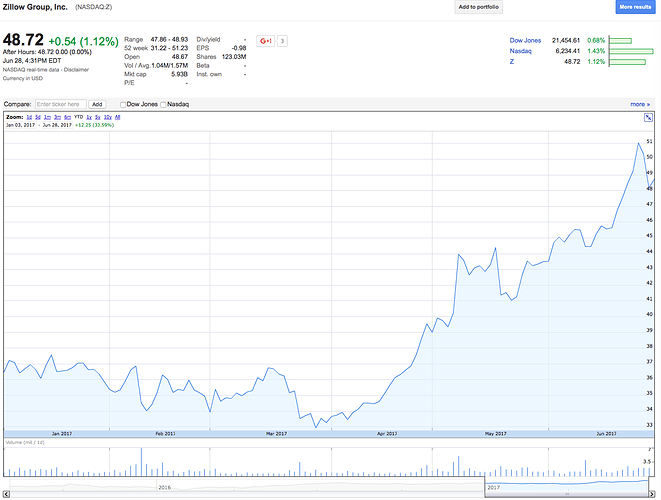Click the chart expand icon in top-right corner
661x500 pixels.
coord(648,118)
